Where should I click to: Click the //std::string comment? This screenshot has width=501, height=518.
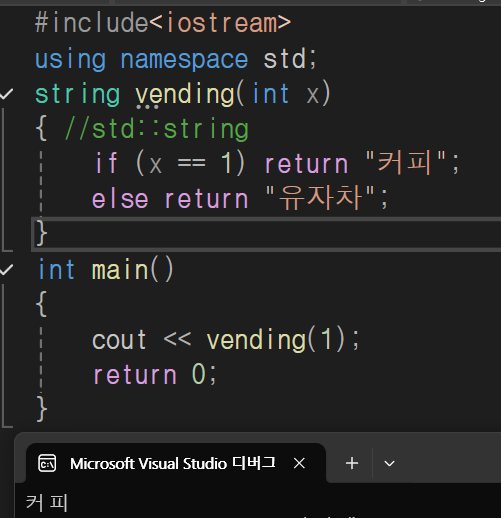pos(157,129)
